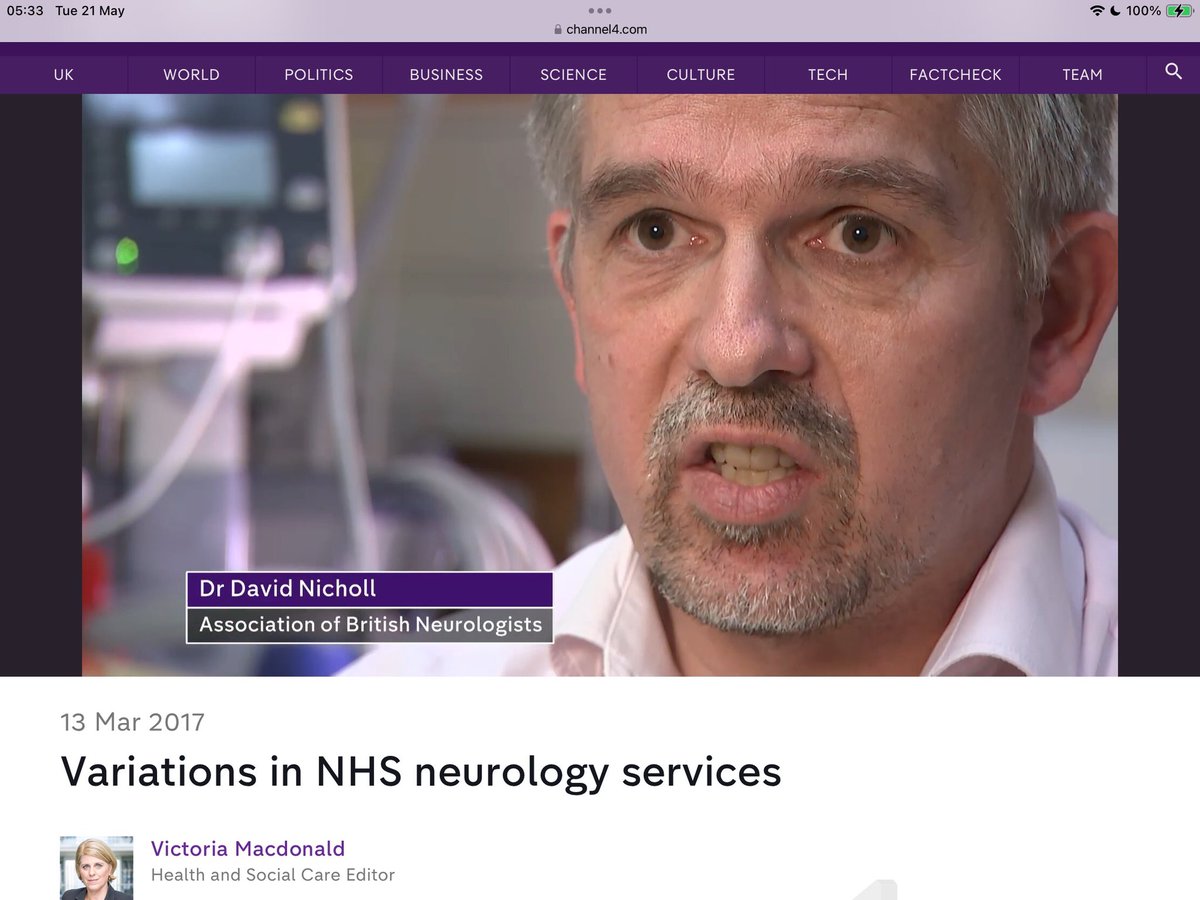Viewport: 1200px width, 900px height.
Task: Tap the lock icon beside channel4.com
Action: (559, 30)
